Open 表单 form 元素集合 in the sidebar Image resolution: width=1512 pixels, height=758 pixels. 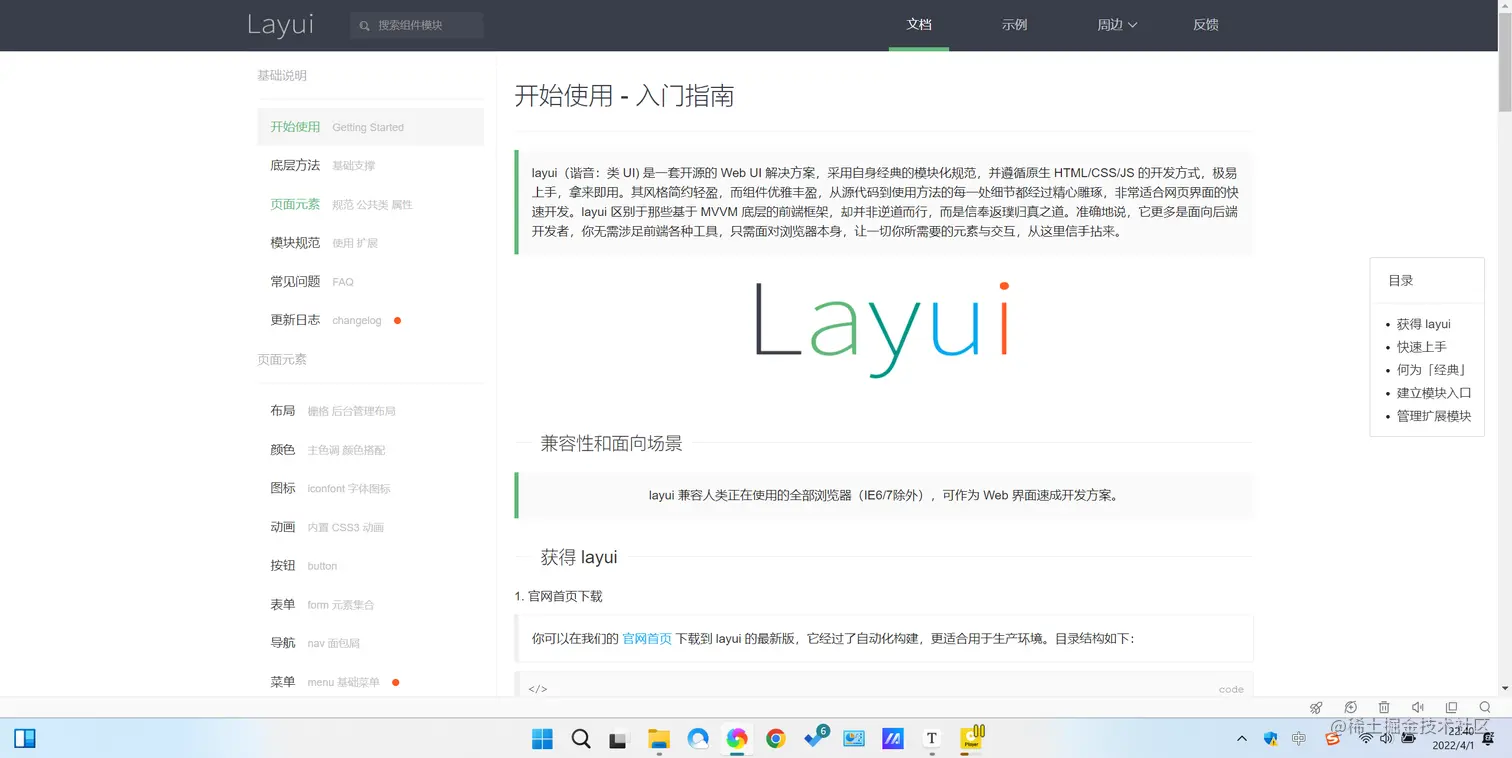point(370,605)
